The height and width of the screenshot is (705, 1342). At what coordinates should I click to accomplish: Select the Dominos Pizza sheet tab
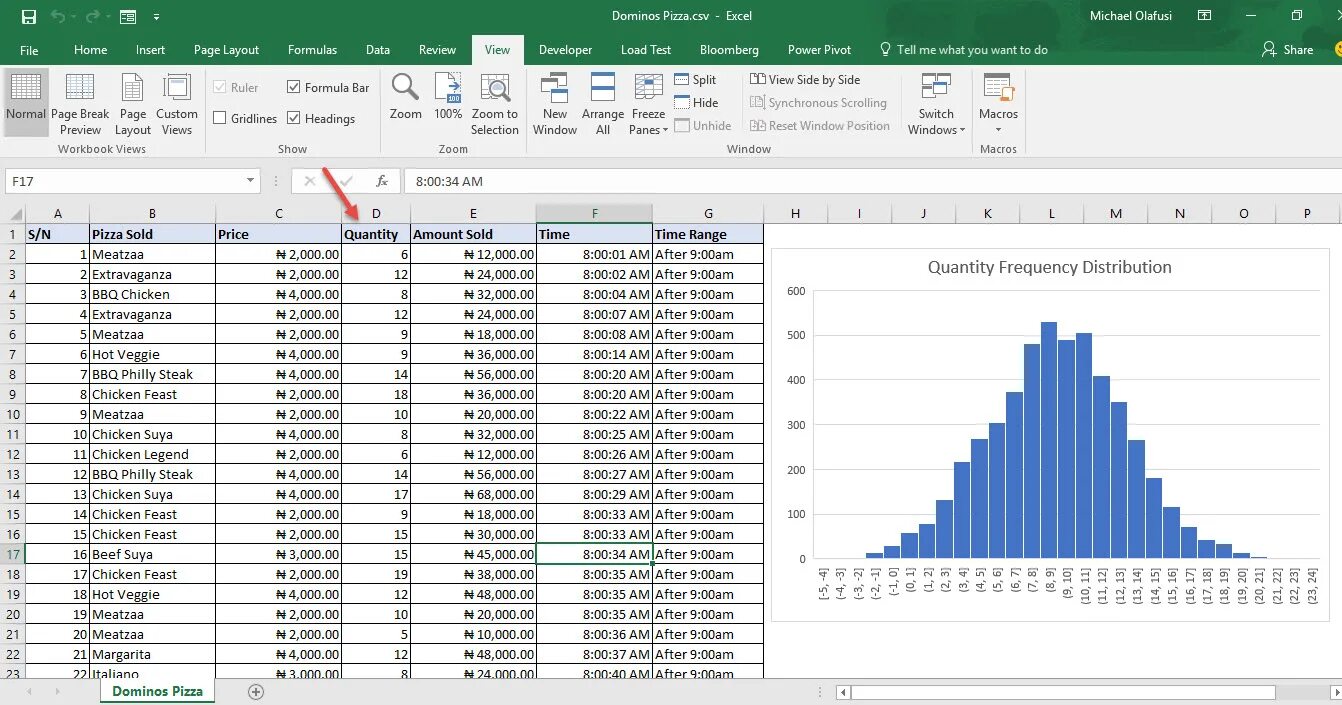pyautogui.click(x=157, y=691)
